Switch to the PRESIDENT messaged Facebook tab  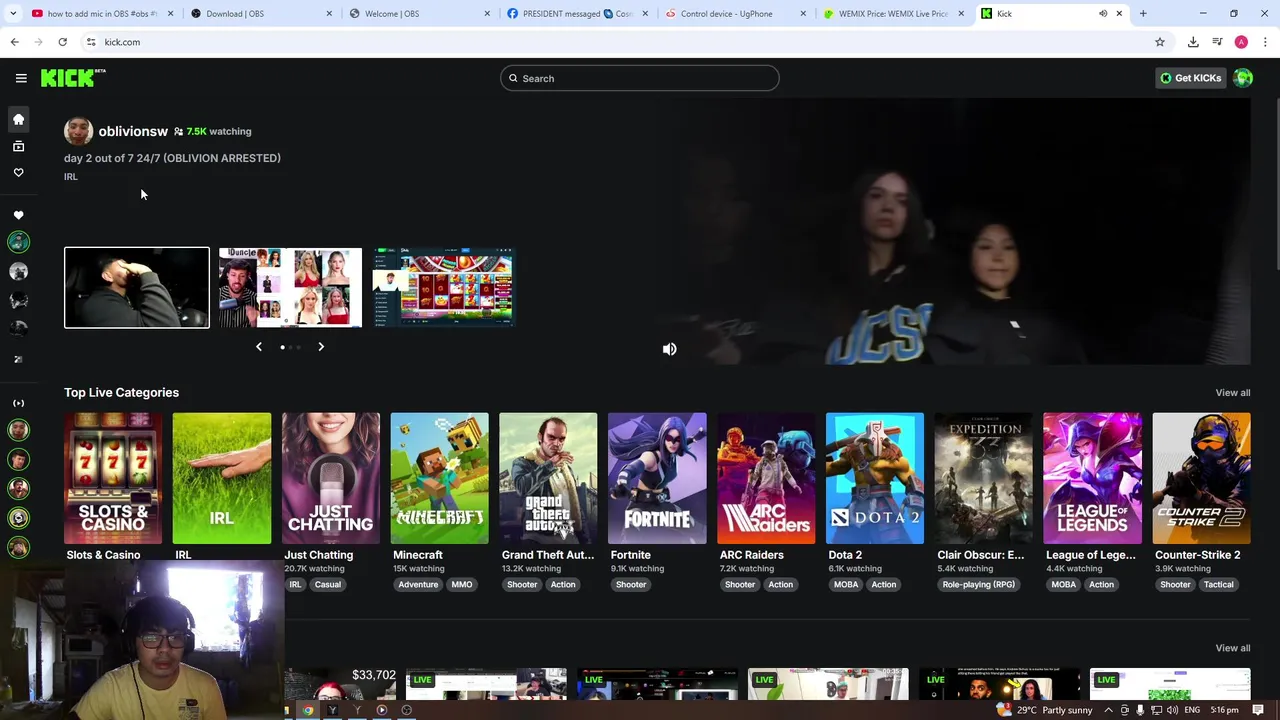(580, 14)
